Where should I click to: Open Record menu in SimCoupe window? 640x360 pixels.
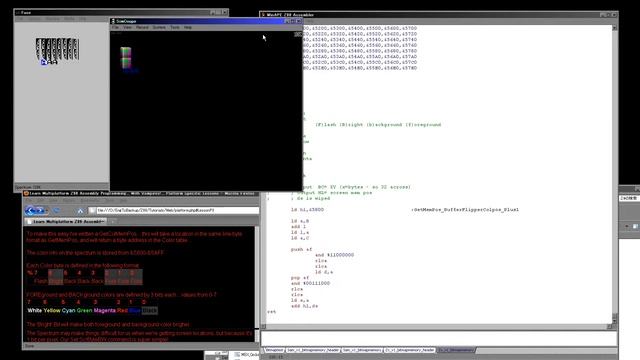click(142, 27)
